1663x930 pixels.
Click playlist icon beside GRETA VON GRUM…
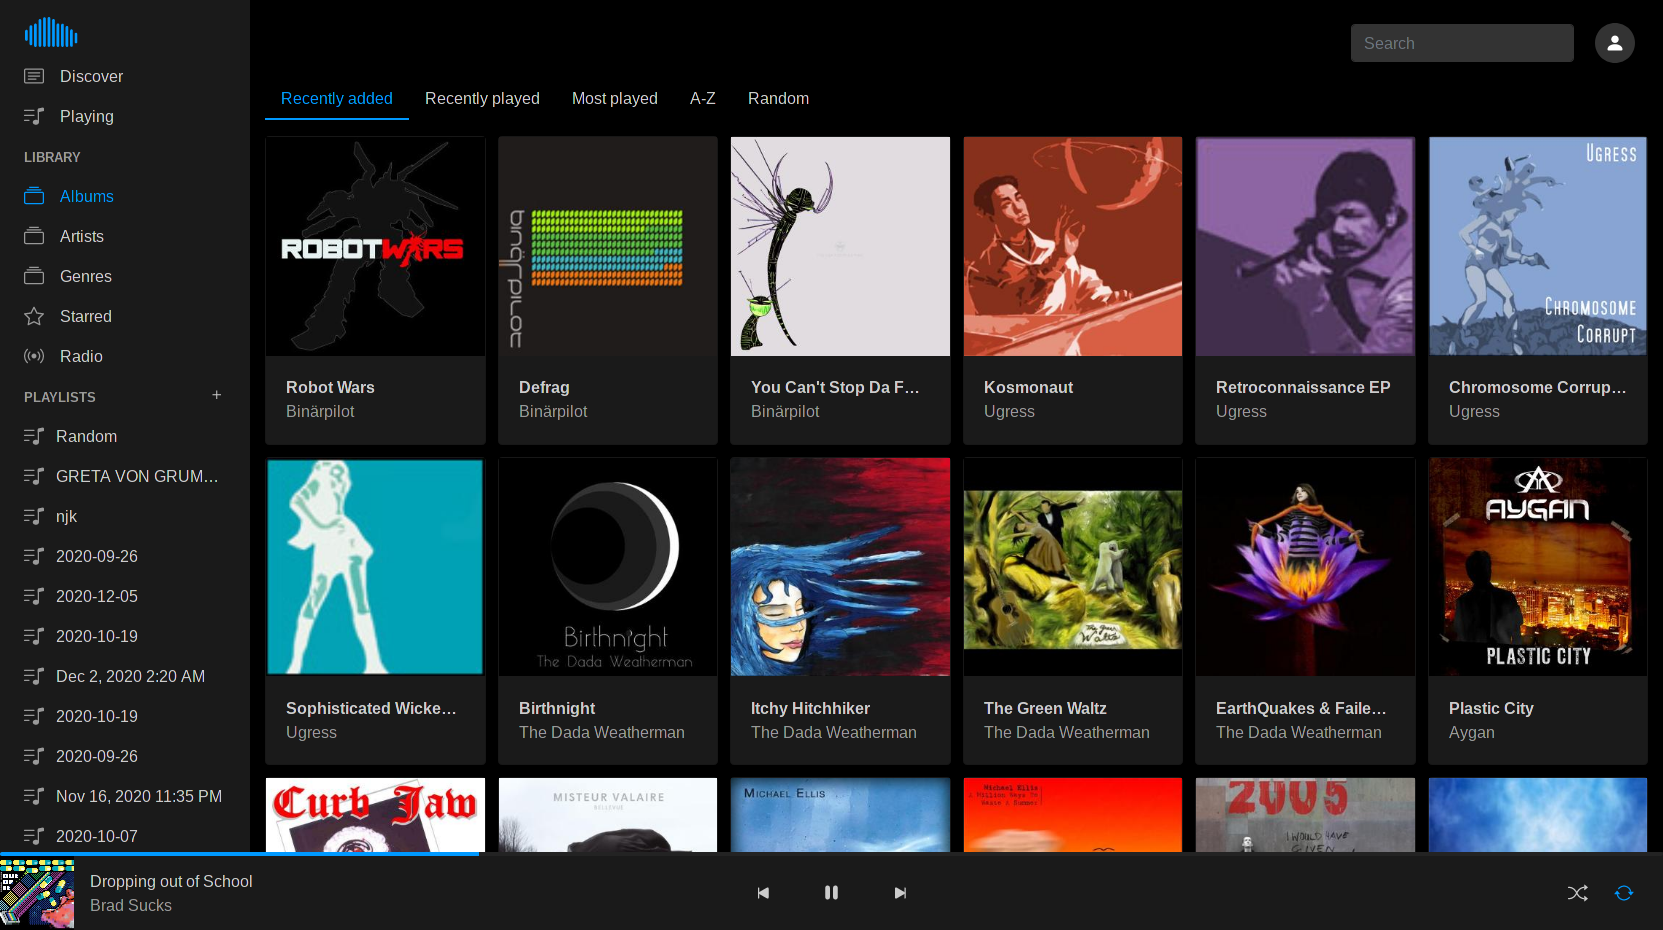(34, 476)
